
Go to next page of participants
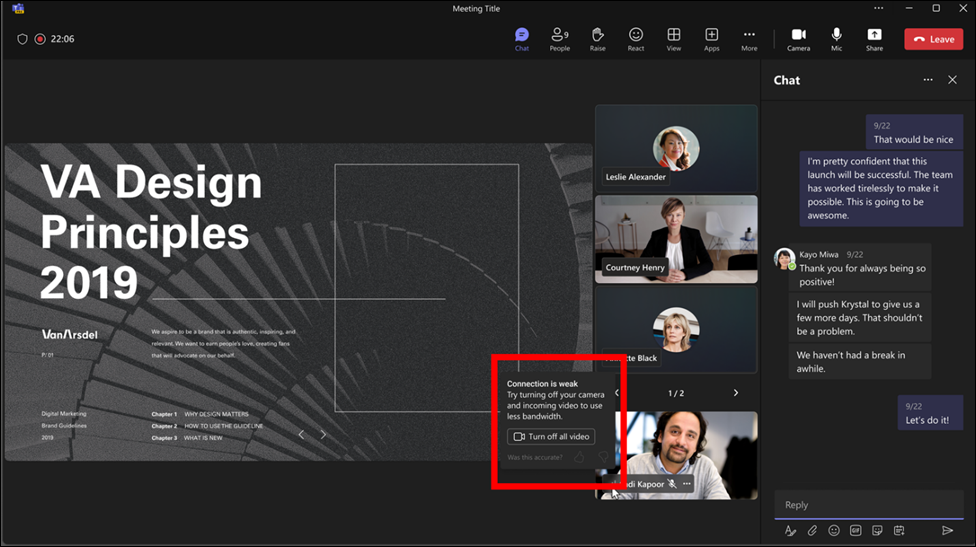pyautogui.click(x=736, y=393)
